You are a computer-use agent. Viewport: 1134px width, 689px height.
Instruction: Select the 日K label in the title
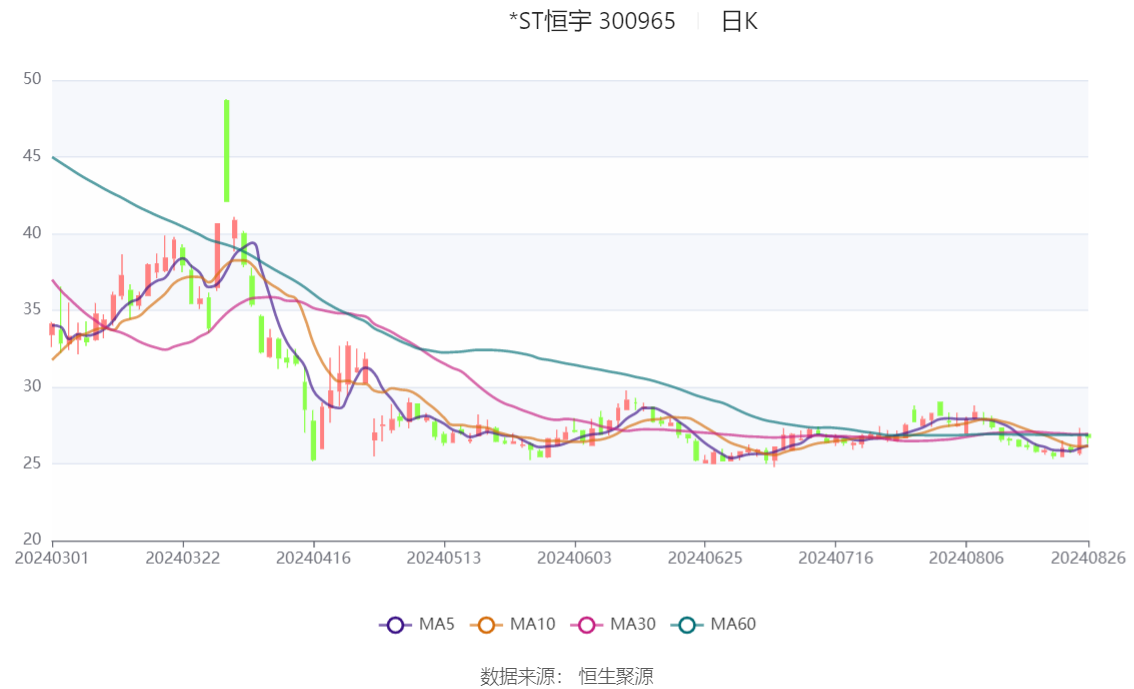pos(739,21)
